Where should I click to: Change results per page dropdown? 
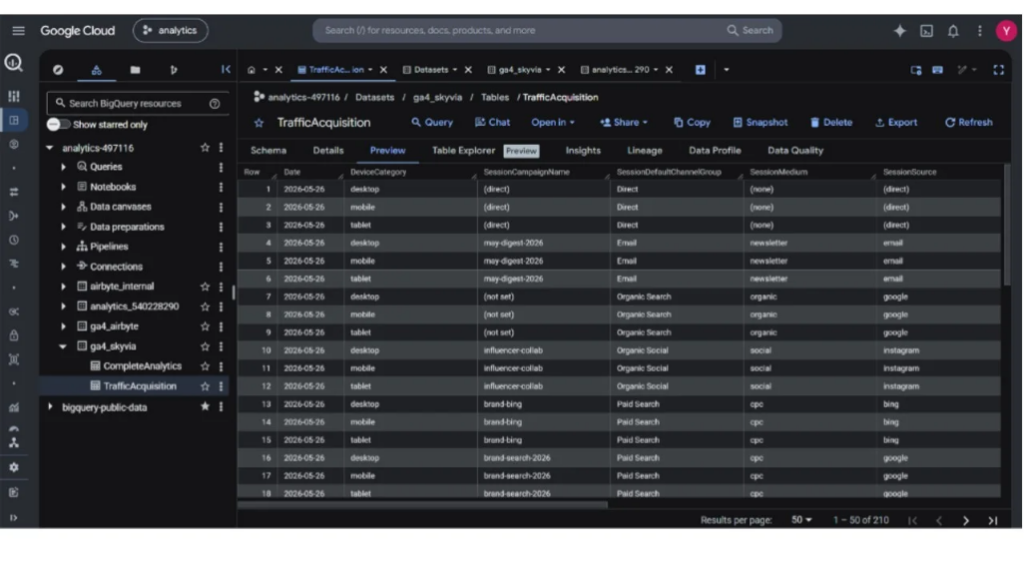pyautogui.click(x=801, y=520)
